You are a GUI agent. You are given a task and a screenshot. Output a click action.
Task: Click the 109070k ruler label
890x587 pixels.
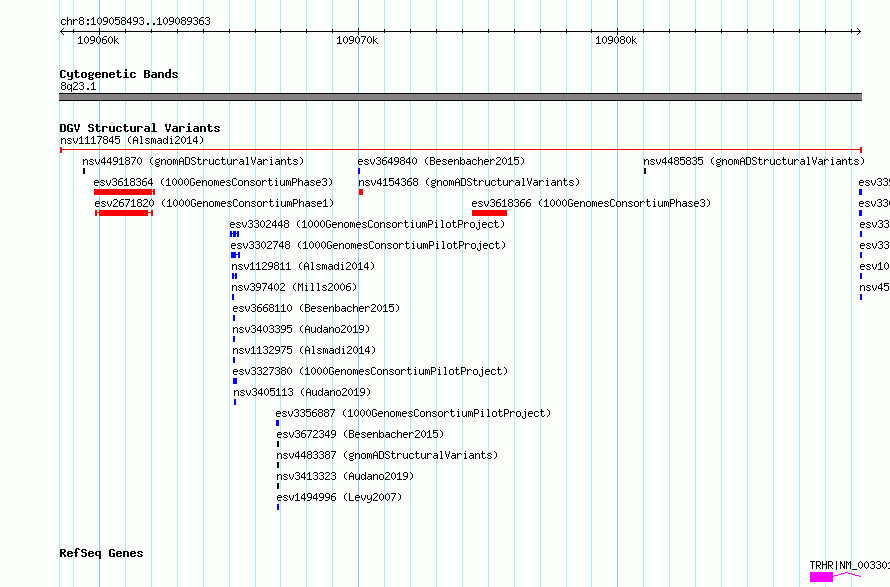[357, 40]
